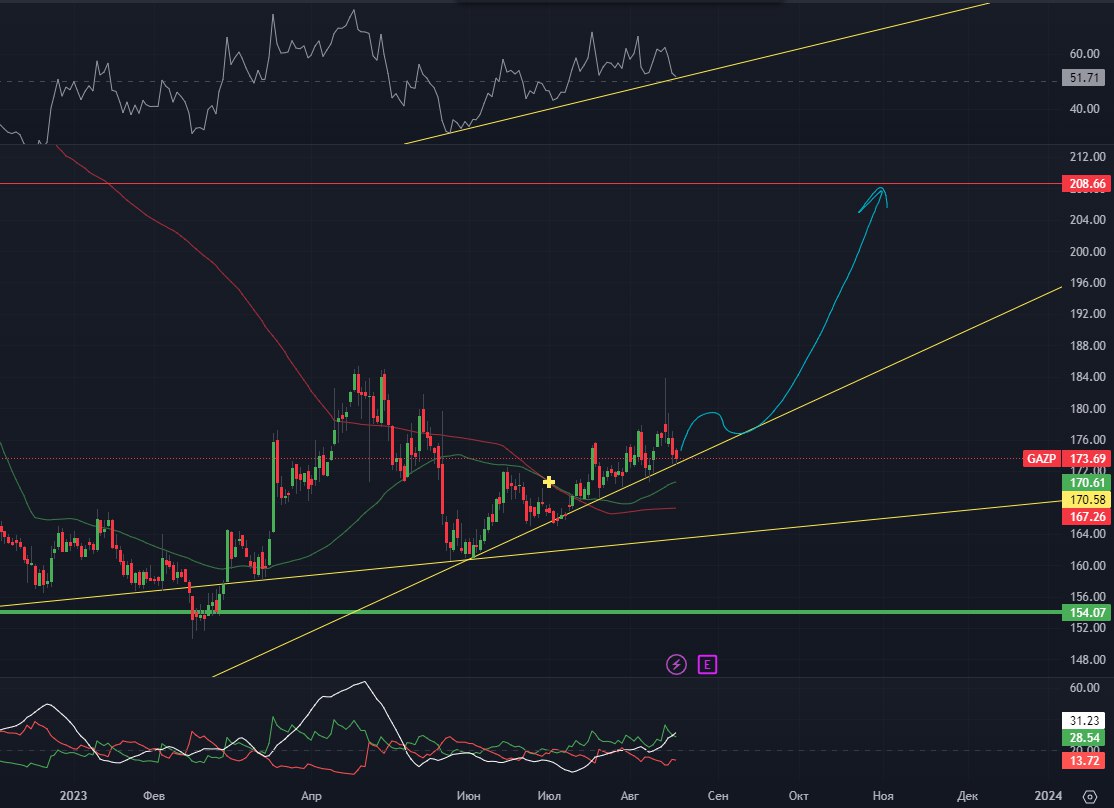1114x808 pixels.
Task: Click the green 170.61 moving average label
Action: point(1086,482)
